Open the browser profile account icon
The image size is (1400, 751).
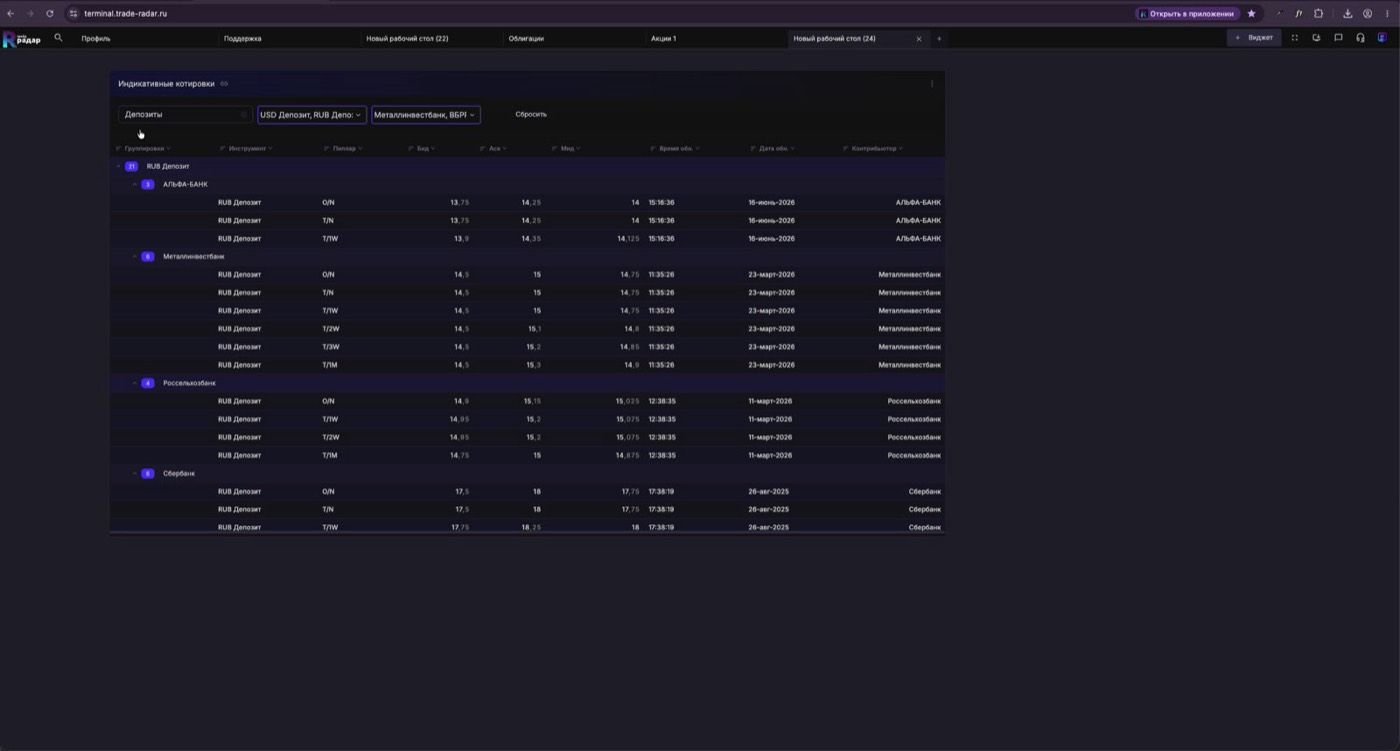[1367, 14]
